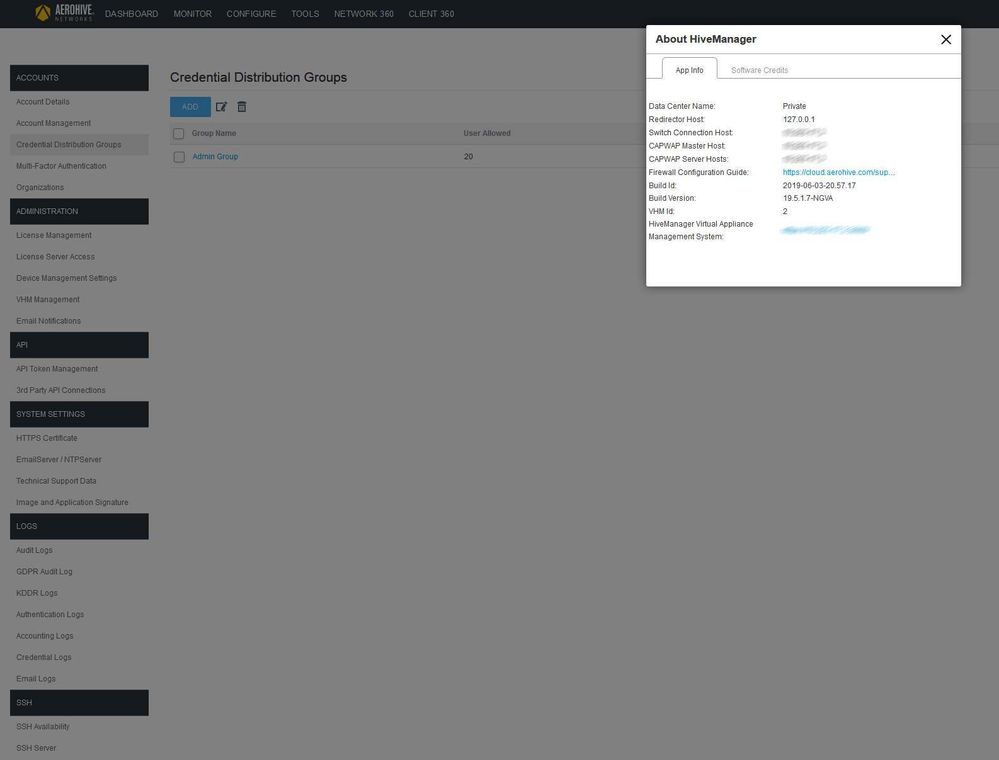999x760 pixels.
Task: Open License Server Access page
Action: pyautogui.click(x=55, y=257)
